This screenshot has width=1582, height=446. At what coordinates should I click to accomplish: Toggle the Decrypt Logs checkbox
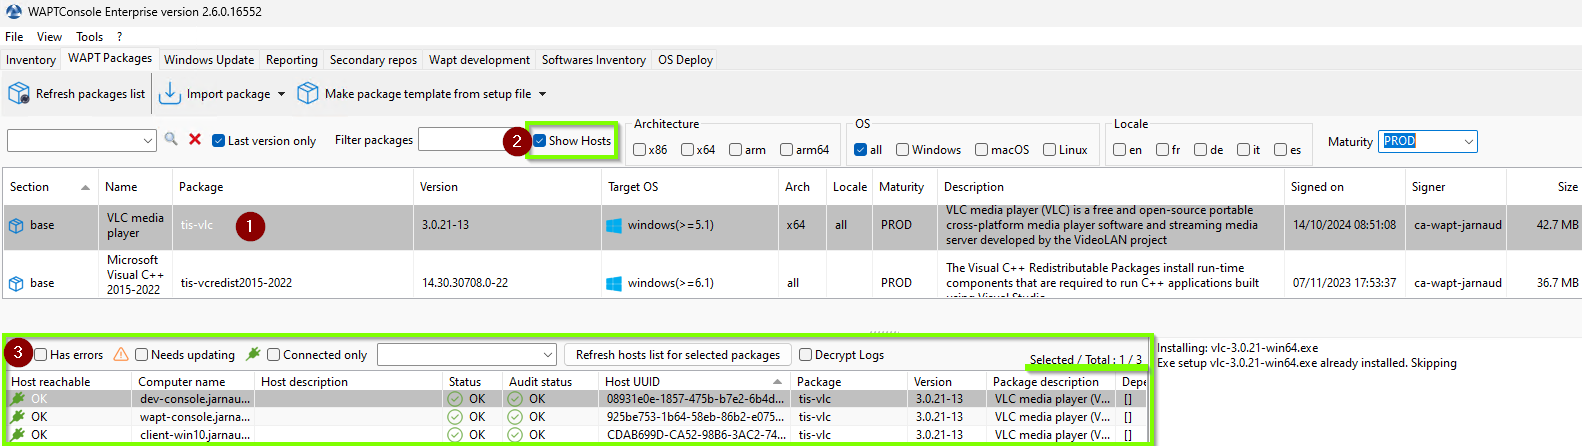(805, 355)
